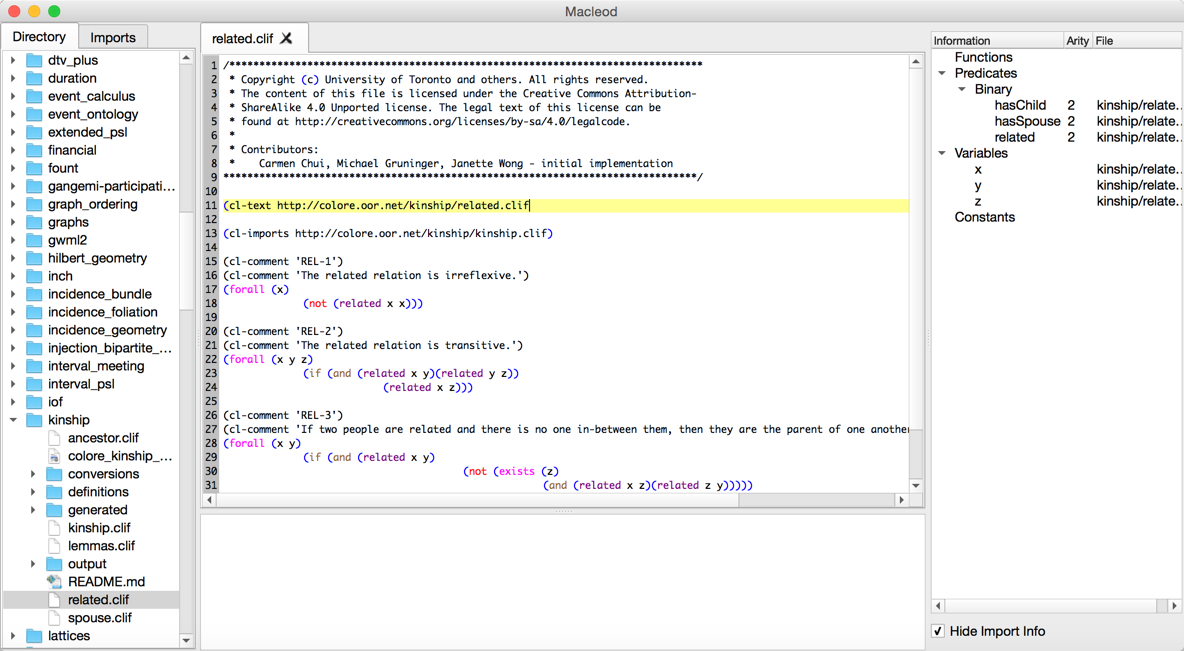Uncheck the Hide Import Info checkbox
The image size is (1184, 651).
(x=938, y=631)
